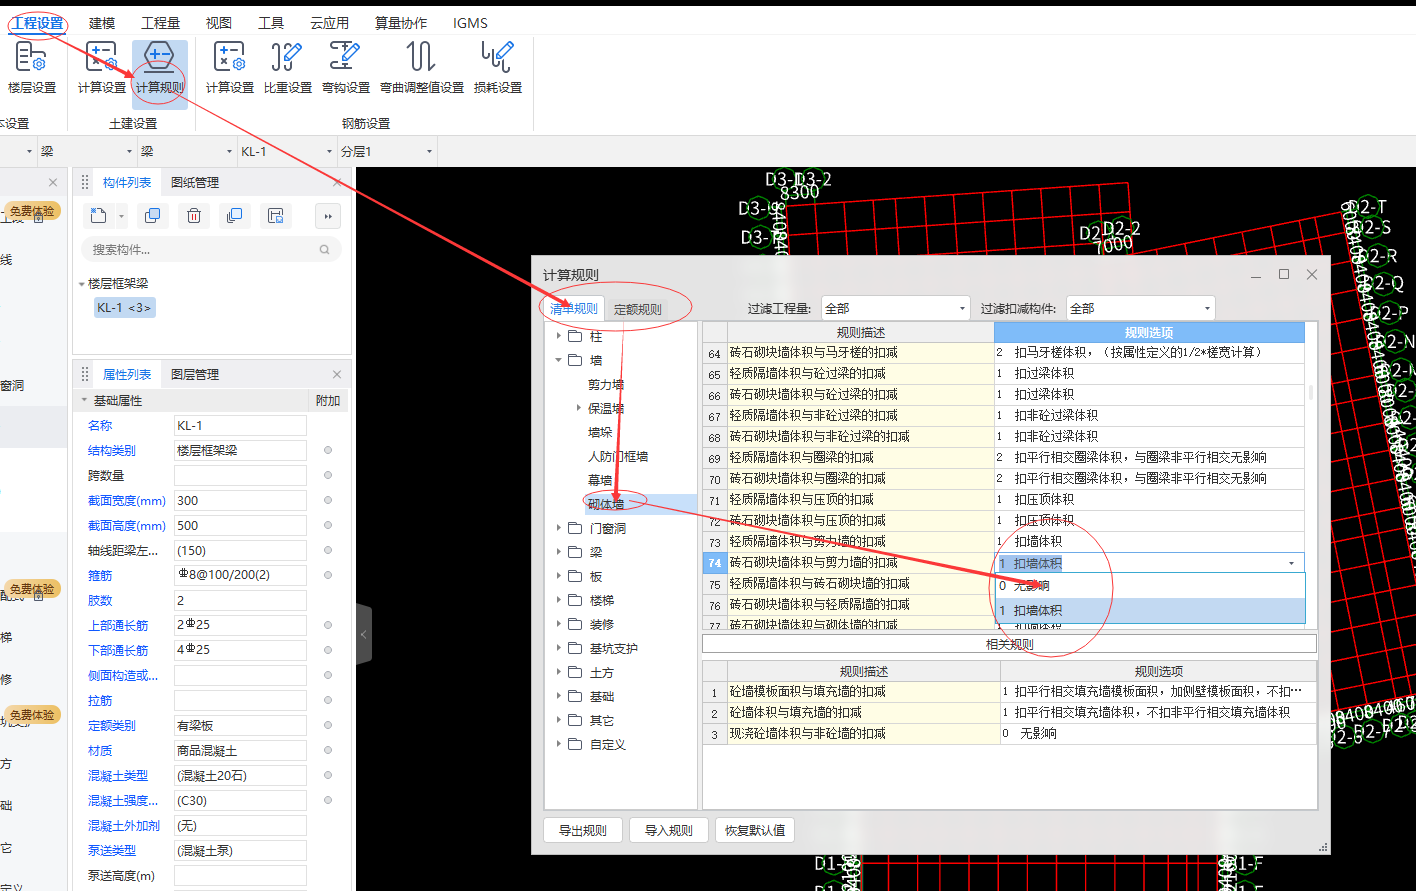Switch to the 图层管理 tab
Screen dimensions: 1416x891
pyautogui.click(x=195, y=374)
